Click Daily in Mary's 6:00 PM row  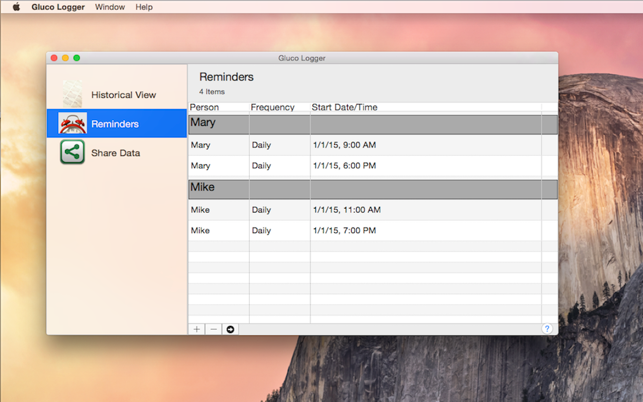pyautogui.click(x=261, y=166)
